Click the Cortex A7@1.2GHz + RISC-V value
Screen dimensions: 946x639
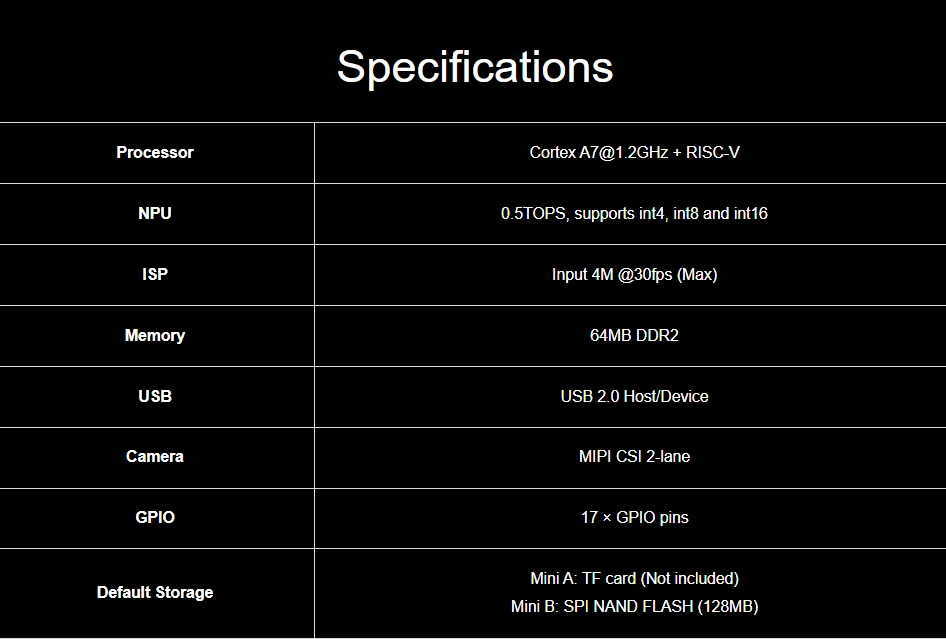click(634, 153)
